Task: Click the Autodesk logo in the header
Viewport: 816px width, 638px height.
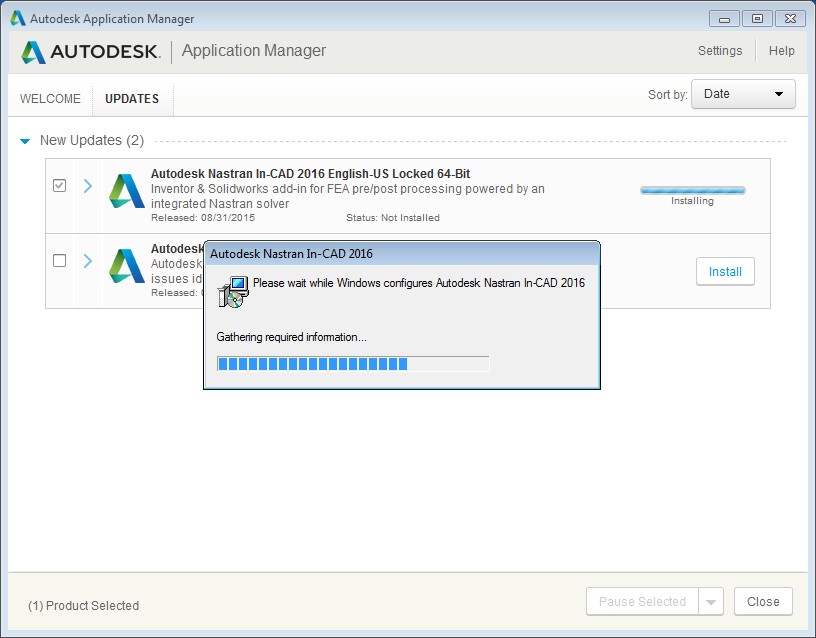Action: click(x=91, y=52)
